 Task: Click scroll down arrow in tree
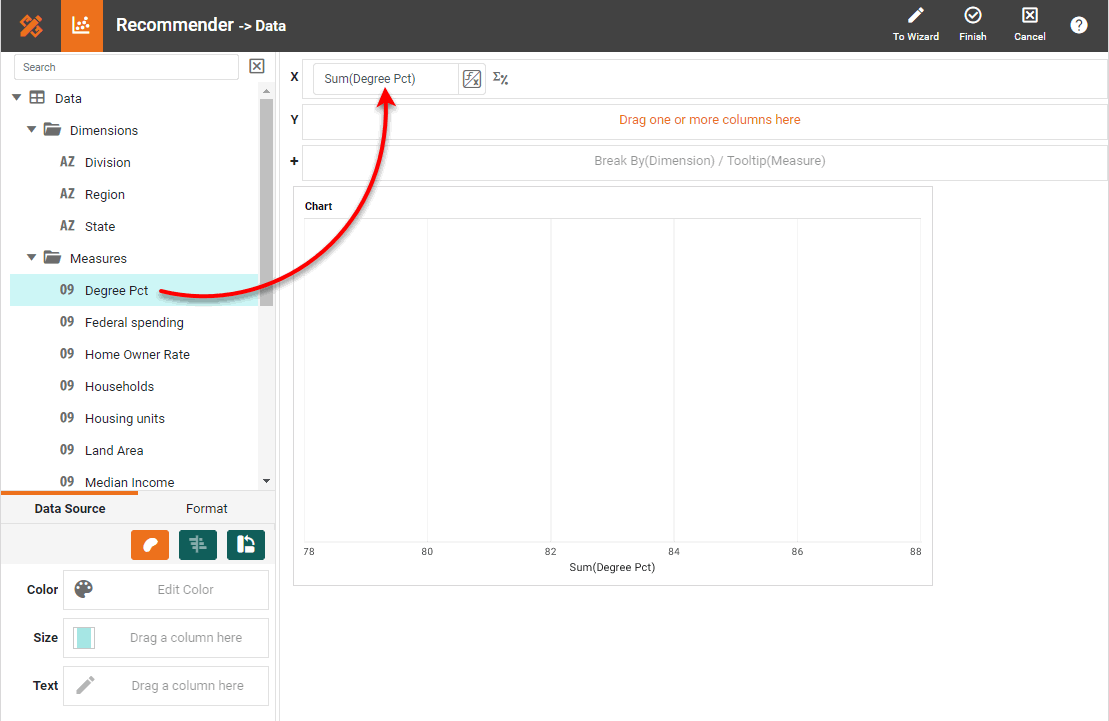point(266,481)
